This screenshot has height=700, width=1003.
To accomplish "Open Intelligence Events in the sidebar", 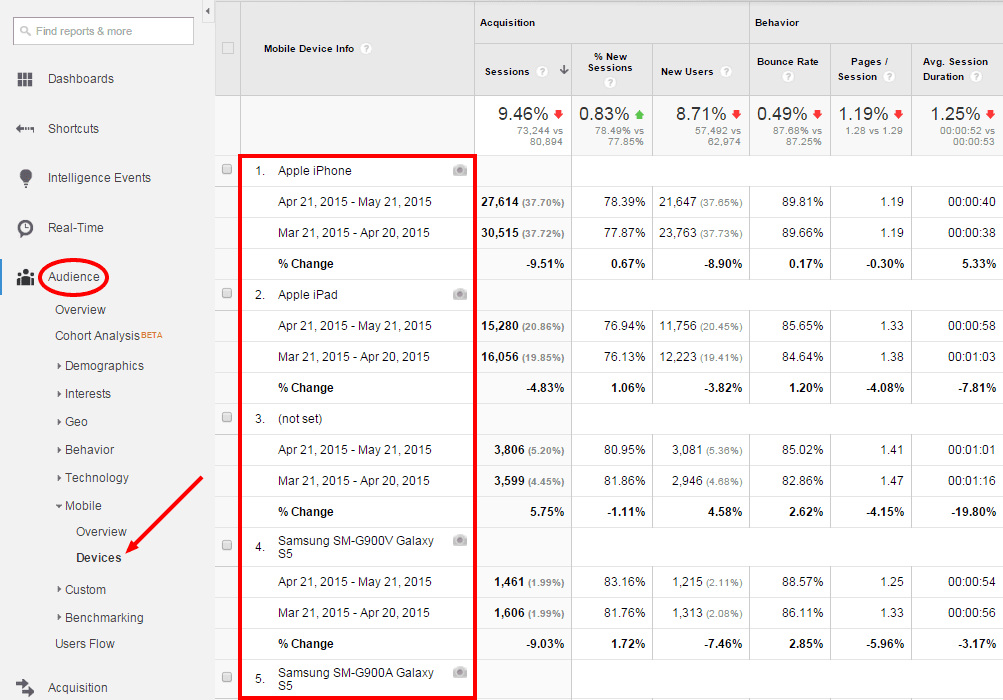I will tap(99, 178).
